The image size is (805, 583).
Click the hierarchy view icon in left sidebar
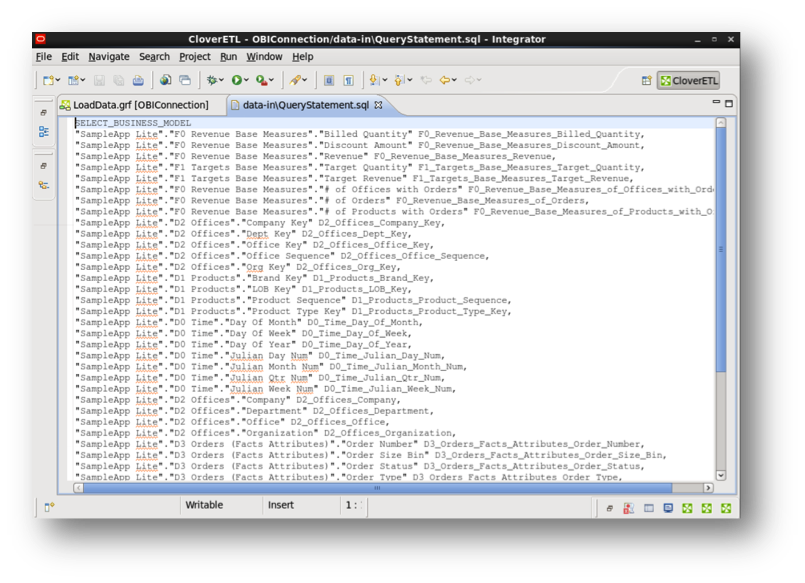44,185
